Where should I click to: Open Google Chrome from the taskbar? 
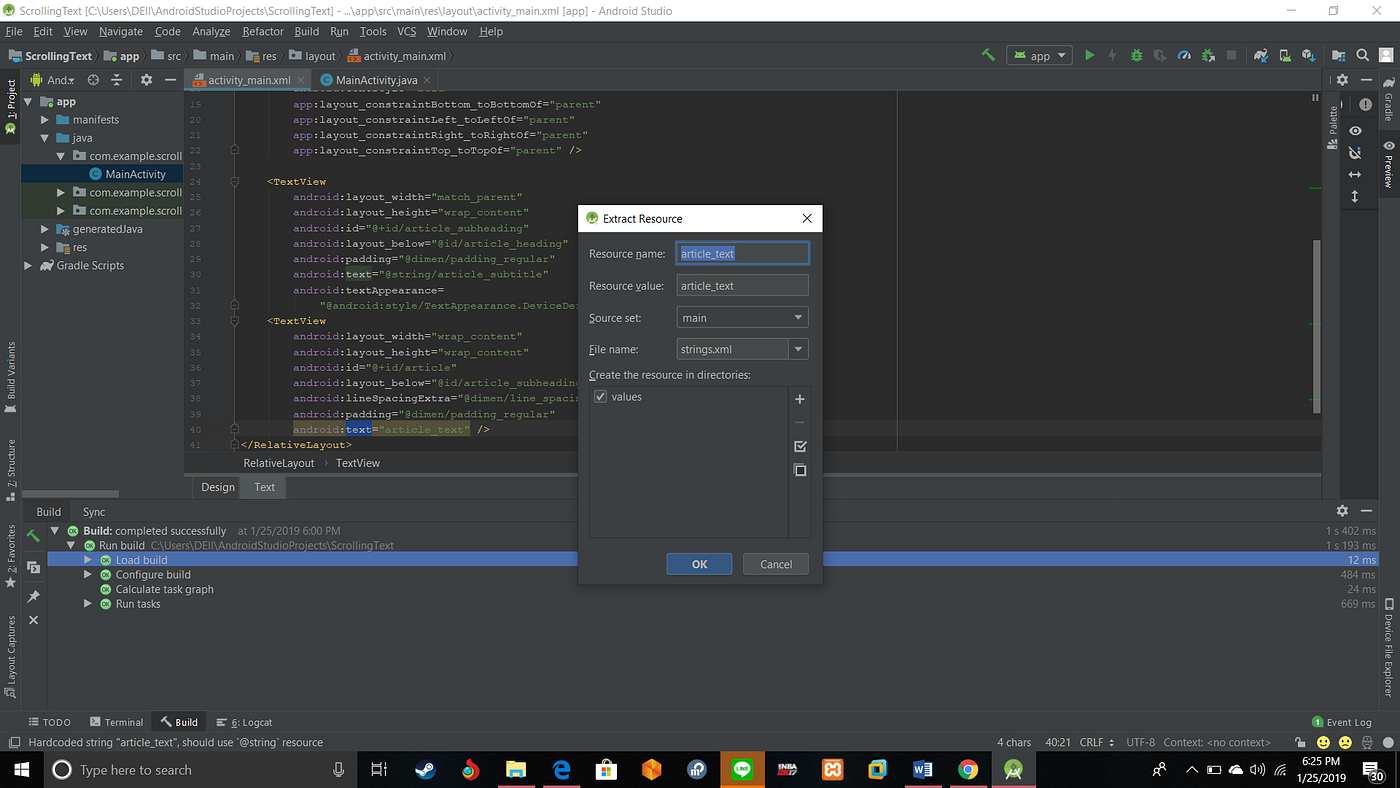pyautogui.click(x=969, y=769)
